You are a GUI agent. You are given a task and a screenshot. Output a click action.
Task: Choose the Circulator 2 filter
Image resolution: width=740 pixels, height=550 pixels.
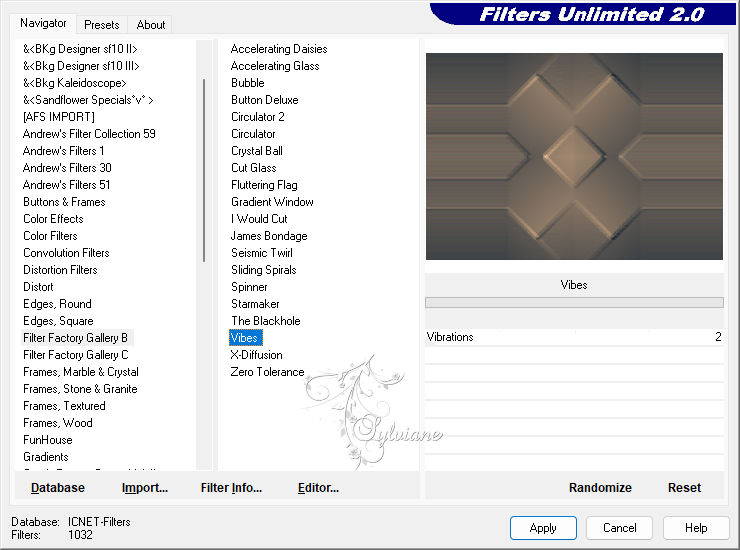pyautogui.click(x=258, y=117)
